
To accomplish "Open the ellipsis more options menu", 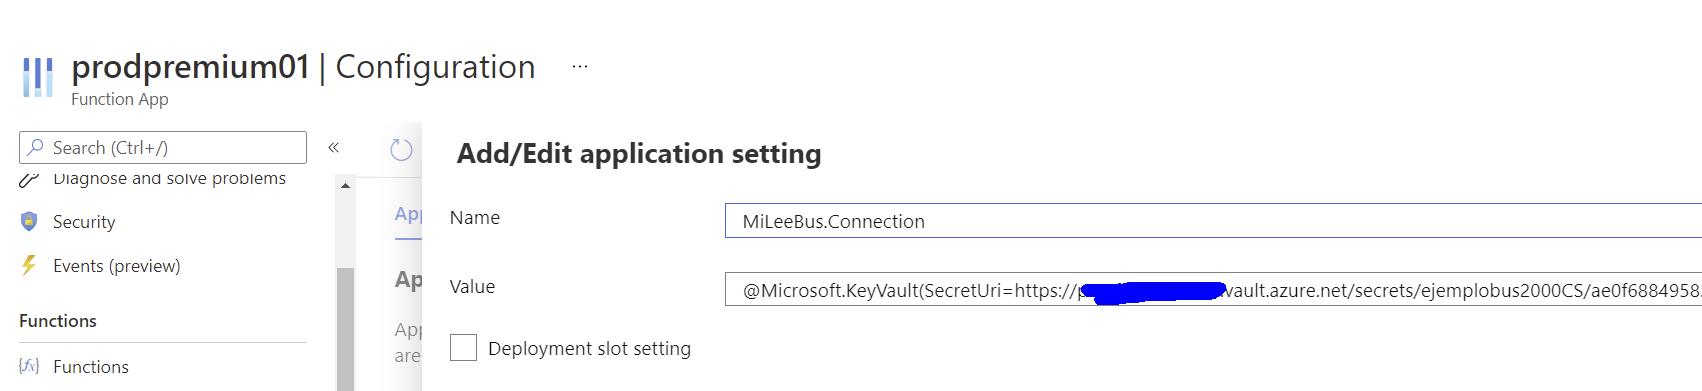I will pos(580,67).
